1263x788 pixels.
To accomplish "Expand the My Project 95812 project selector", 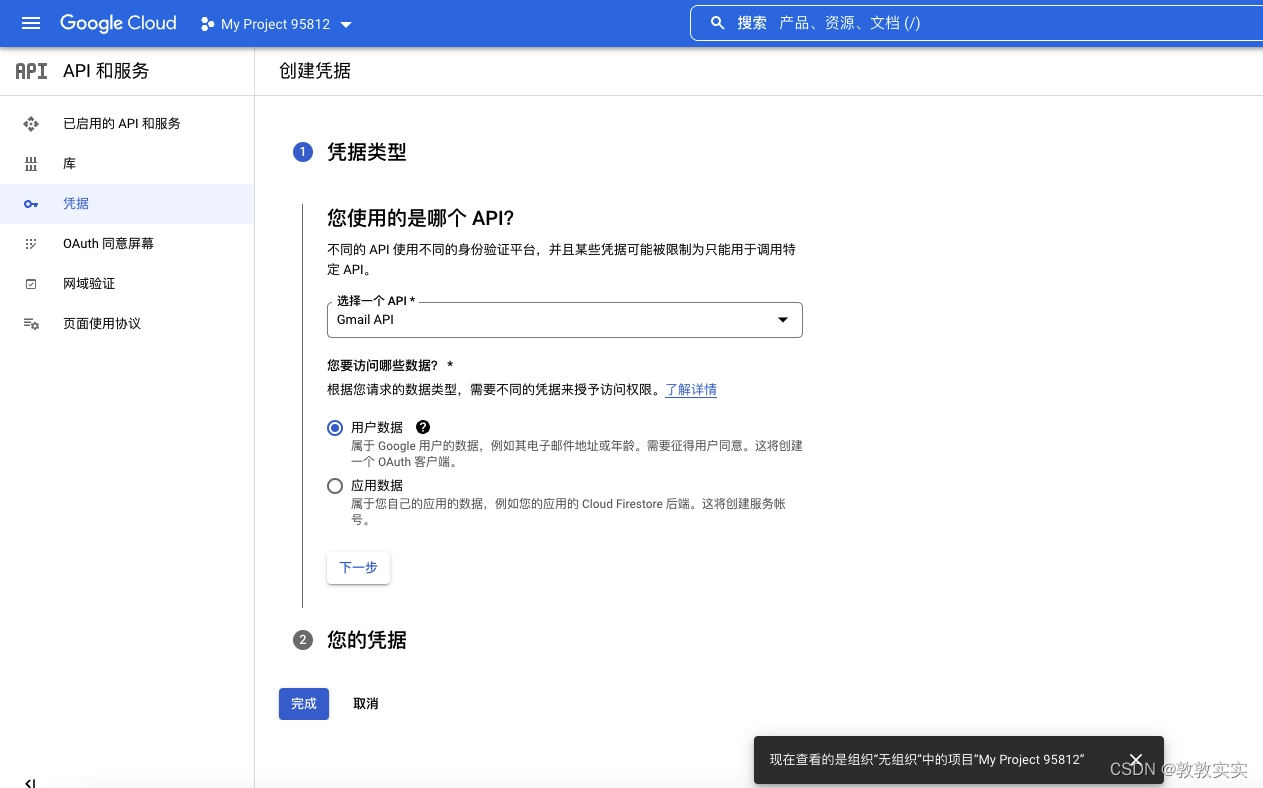I will (276, 24).
